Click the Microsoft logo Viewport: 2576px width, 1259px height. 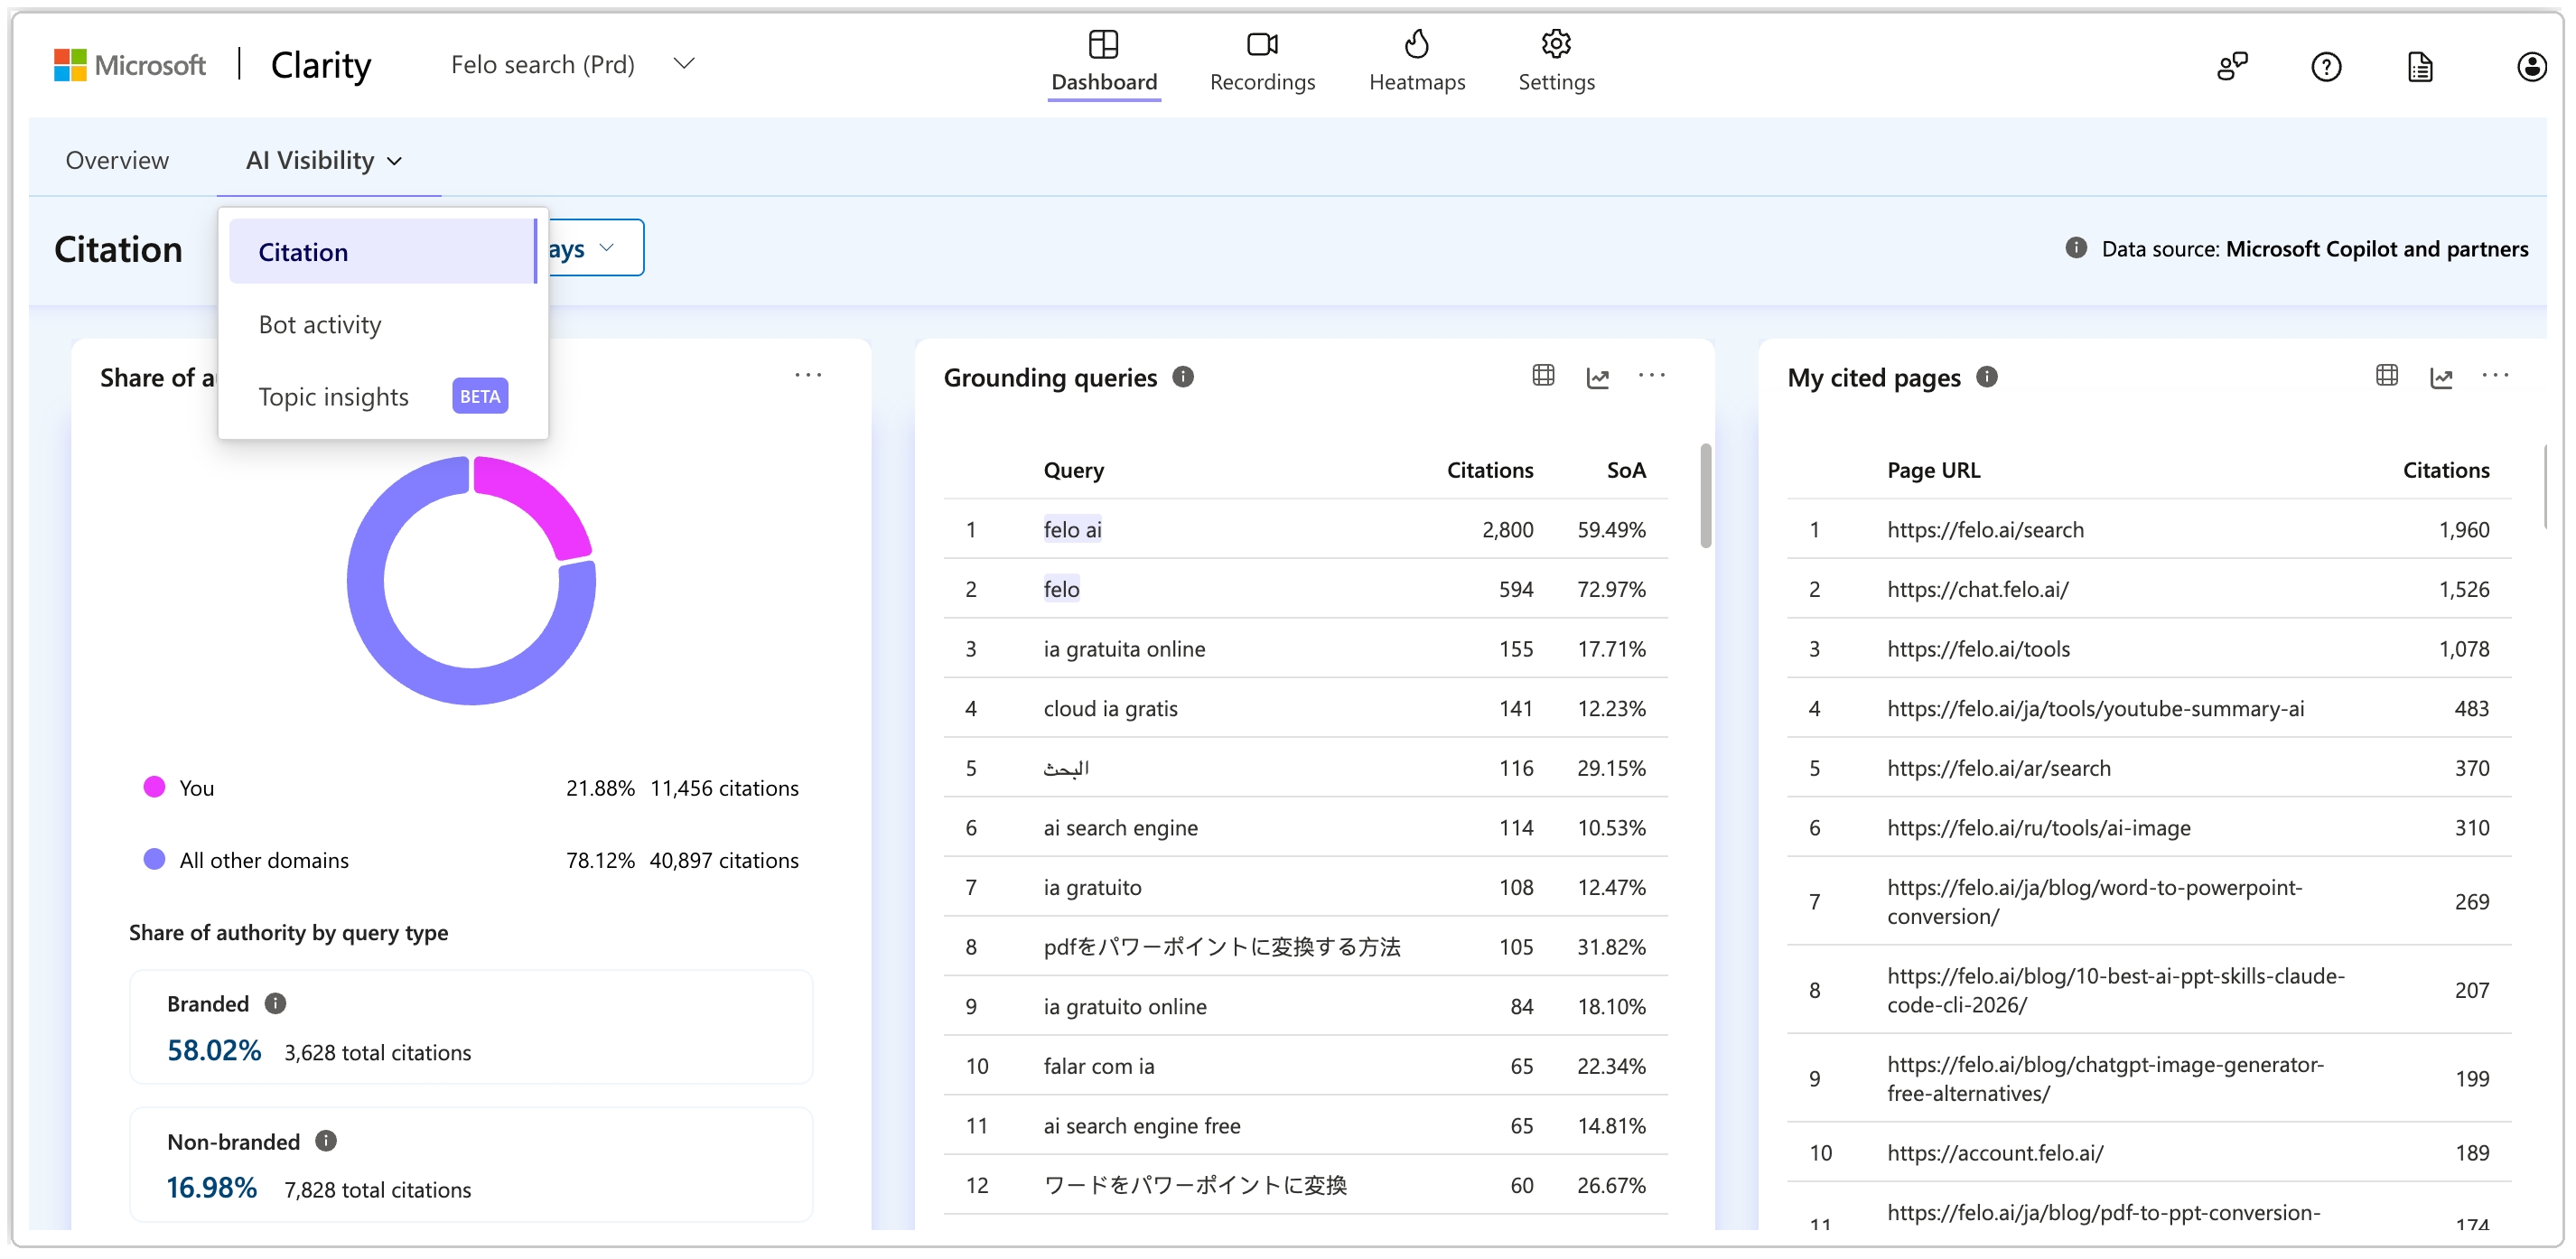(x=130, y=65)
